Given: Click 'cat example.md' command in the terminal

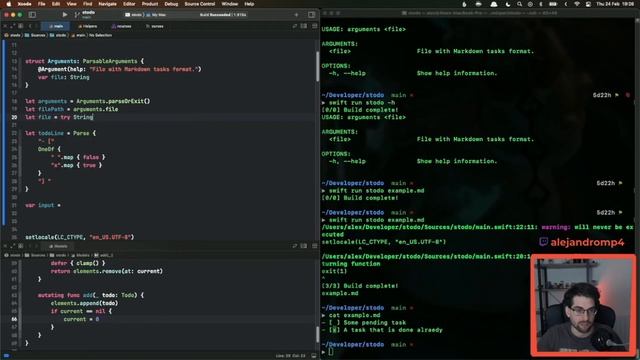Looking at the screenshot, I should click(355, 315).
